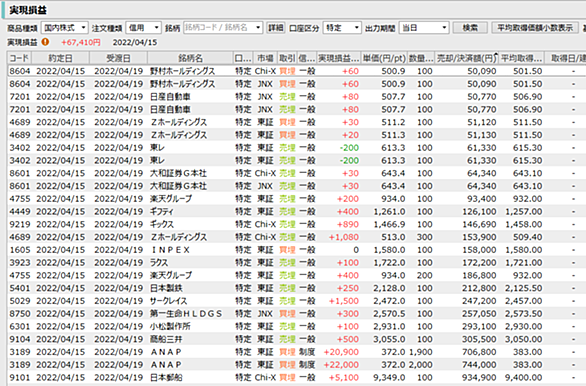Image resolution: width=586 pixels, height=386 pixels.
Task: Click the 詳細 button
Action: tap(276, 28)
